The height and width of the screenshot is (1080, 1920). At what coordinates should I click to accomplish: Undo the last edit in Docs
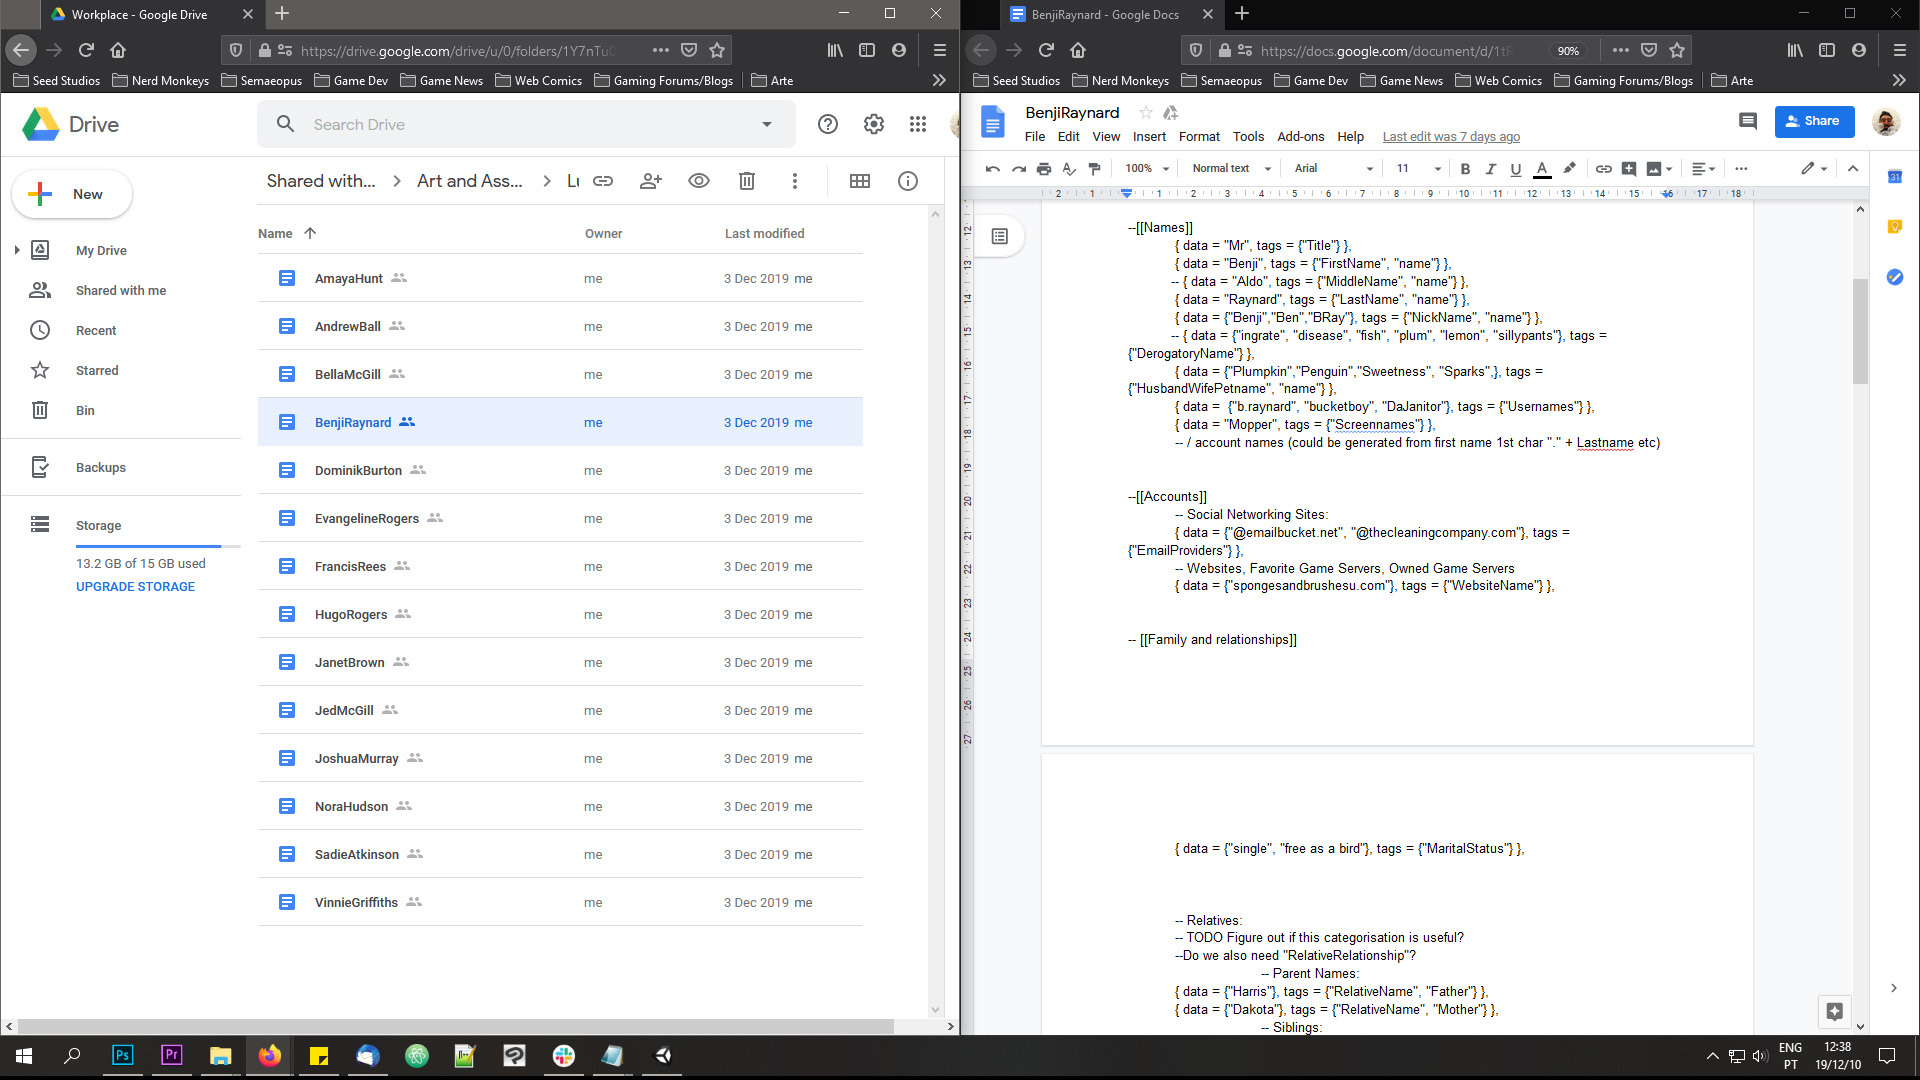992,169
